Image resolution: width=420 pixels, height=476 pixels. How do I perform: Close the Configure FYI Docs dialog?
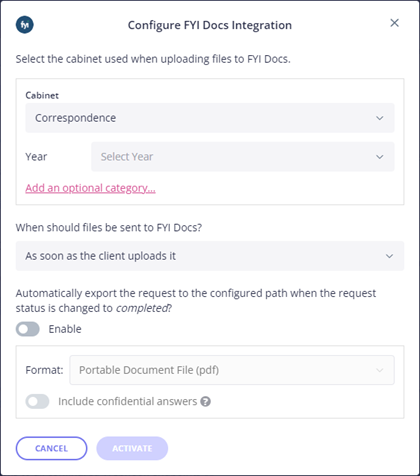click(394, 23)
